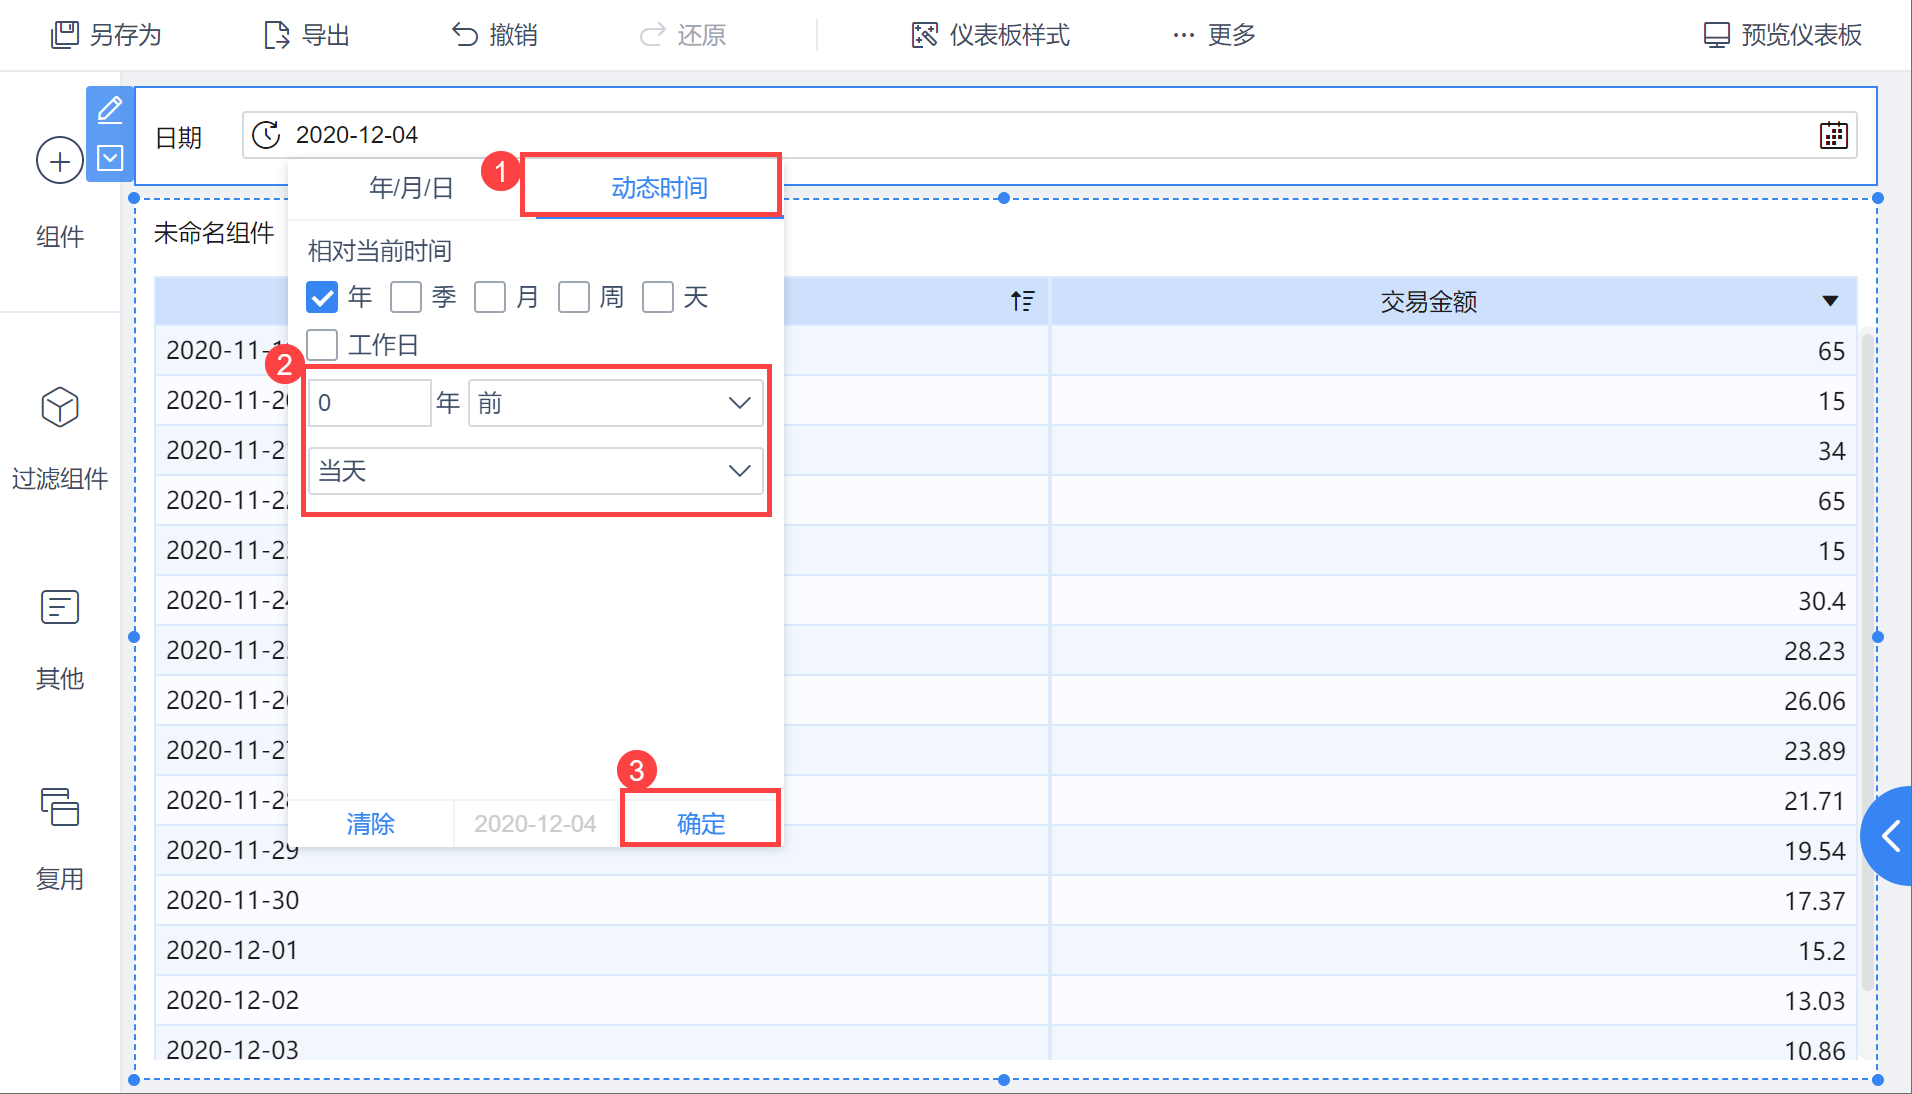1912x1094 pixels.
Task: Click the calendar icon in date field
Action: [x=1834, y=135]
